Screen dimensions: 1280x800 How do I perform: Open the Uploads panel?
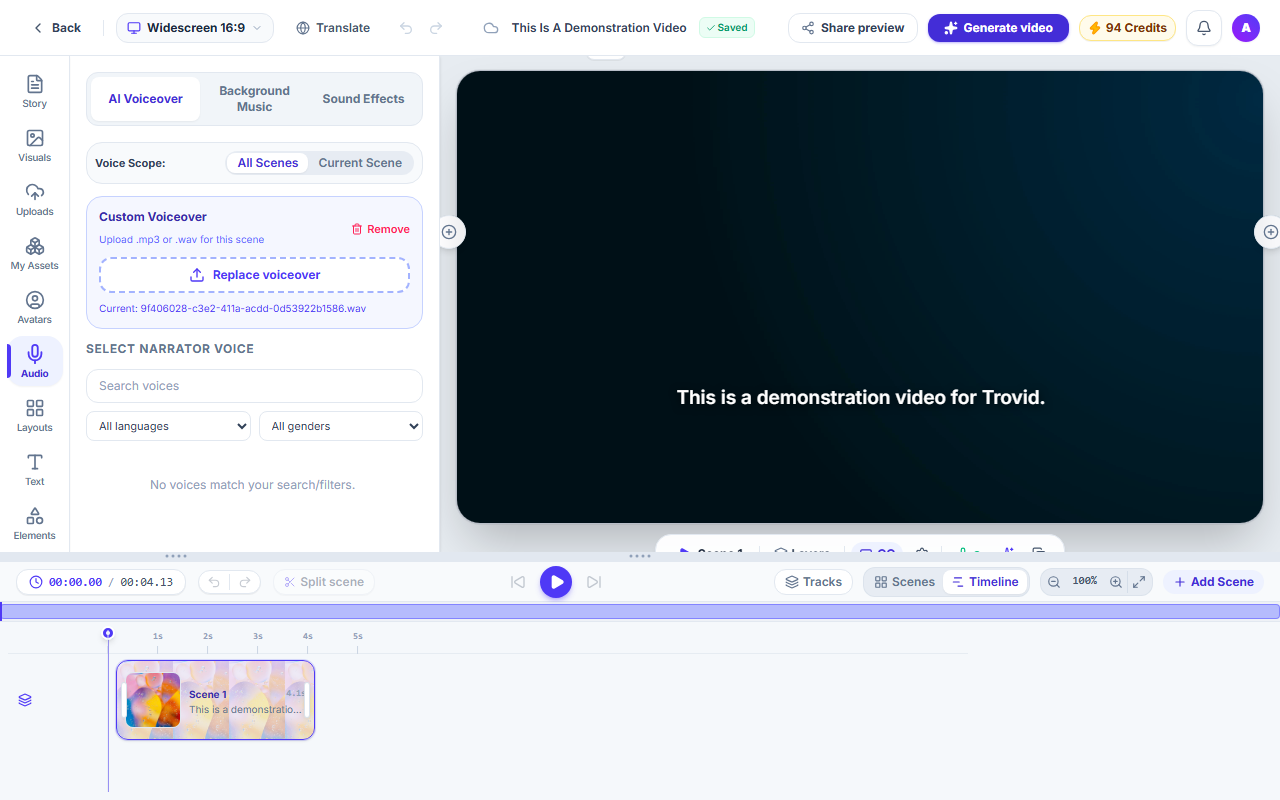35,199
